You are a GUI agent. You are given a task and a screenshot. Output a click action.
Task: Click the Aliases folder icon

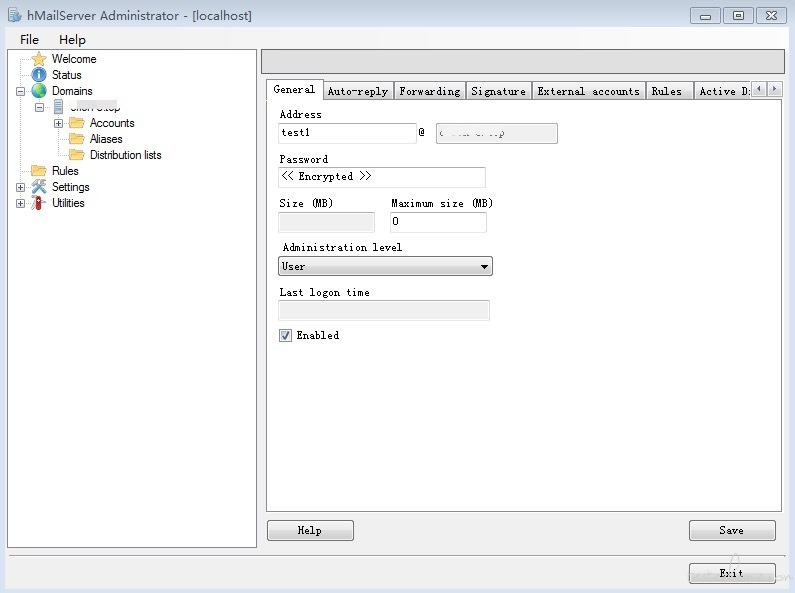click(x=77, y=139)
